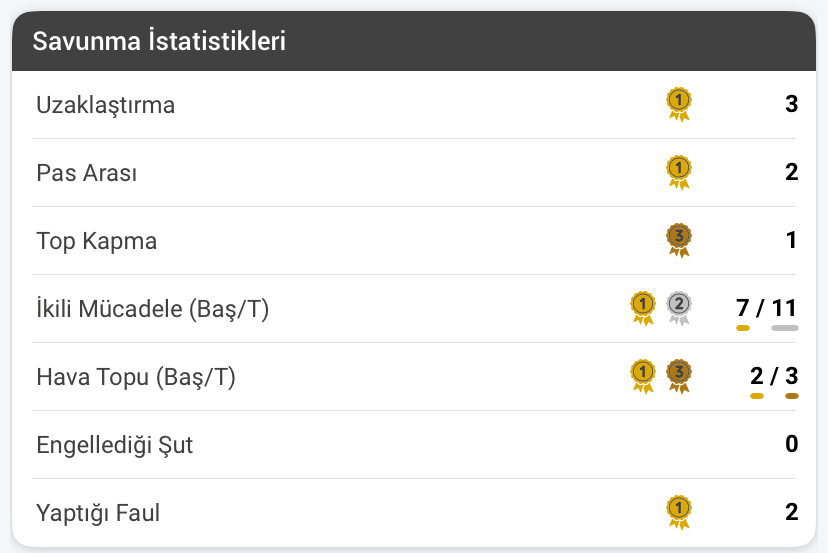This screenshot has width=828, height=553.
Task: Select the Uzaklaştırma stat label
Action: 106,105
